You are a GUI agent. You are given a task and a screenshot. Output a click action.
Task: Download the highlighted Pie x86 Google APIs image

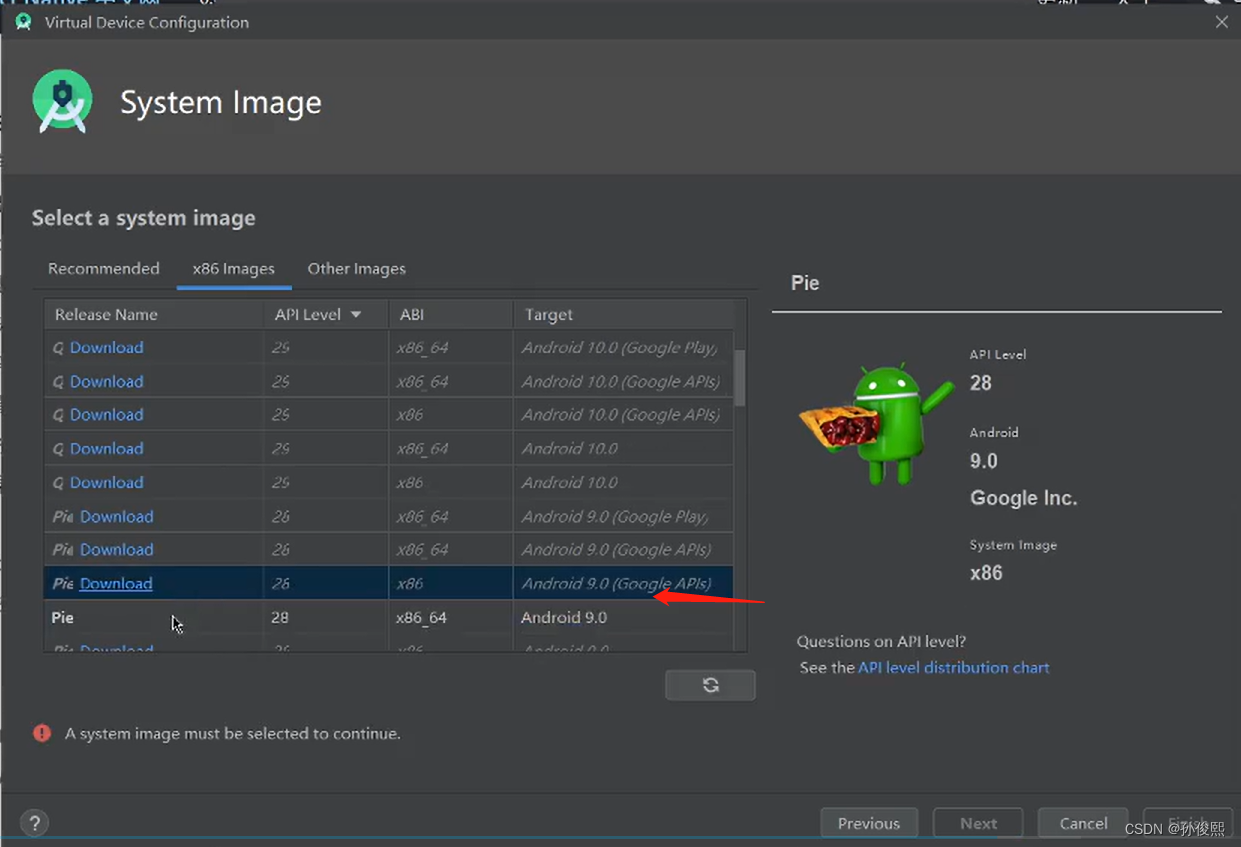(x=116, y=583)
